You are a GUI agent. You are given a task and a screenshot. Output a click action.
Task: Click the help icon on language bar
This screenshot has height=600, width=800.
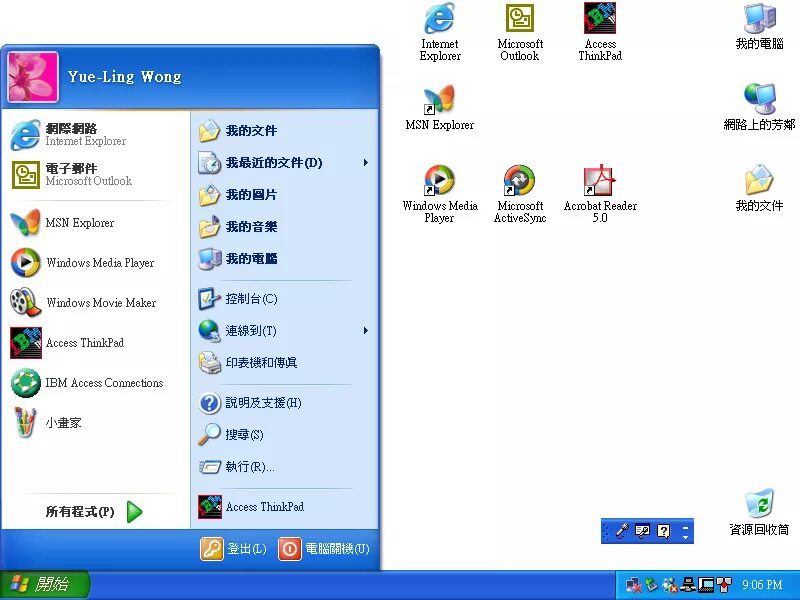coord(663,531)
